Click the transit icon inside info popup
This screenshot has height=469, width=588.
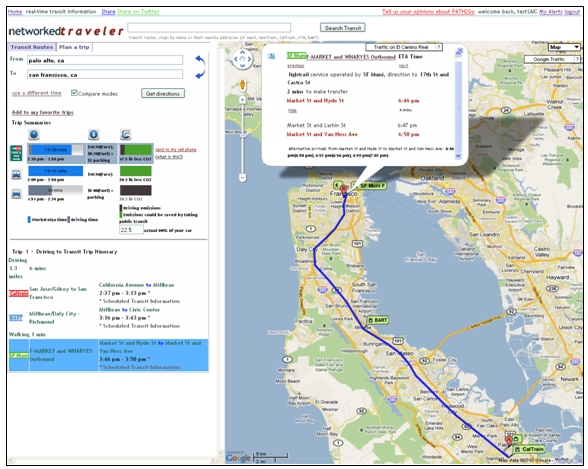(x=271, y=57)
